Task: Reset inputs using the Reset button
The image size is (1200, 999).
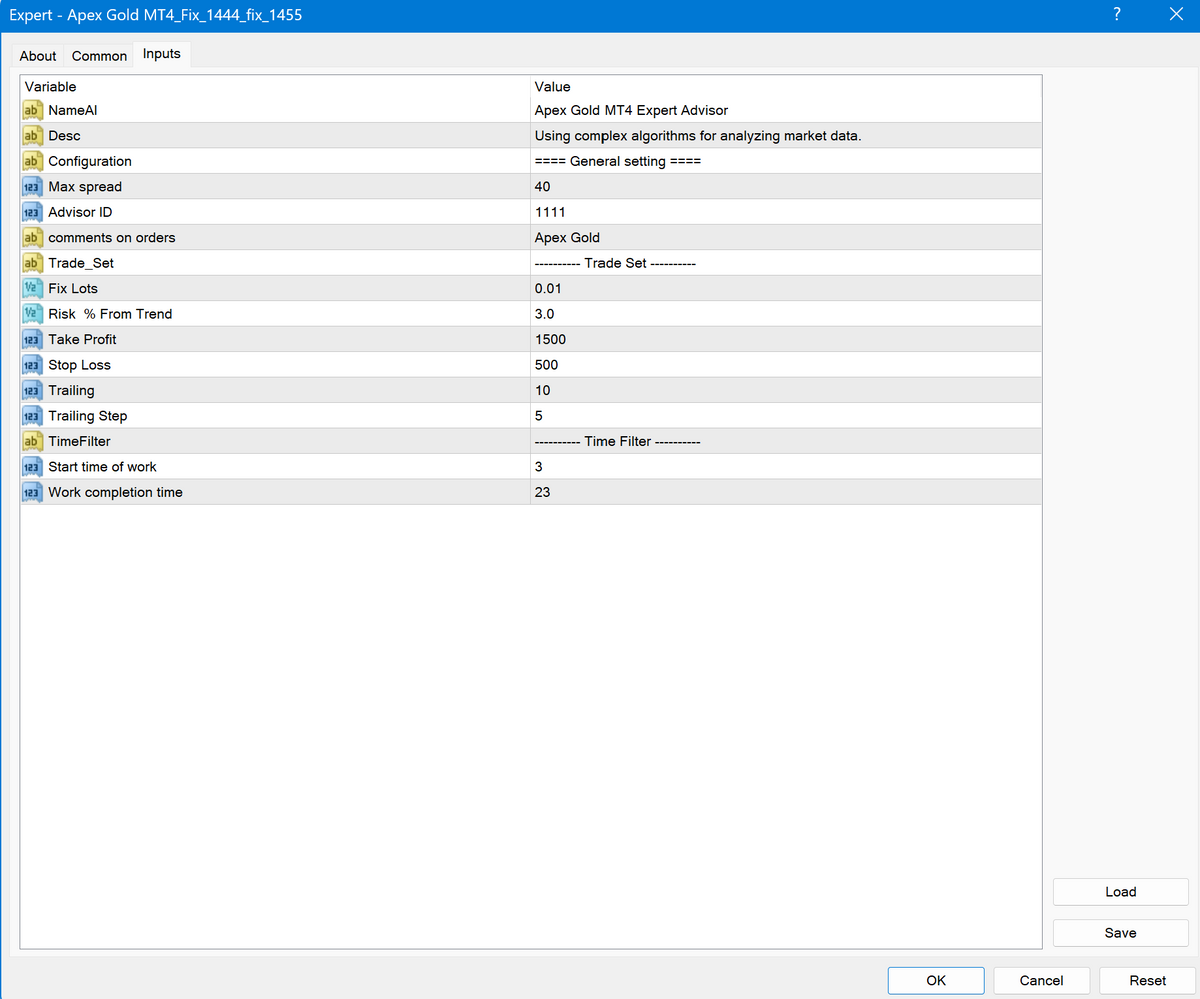Action: point(1148,981)
